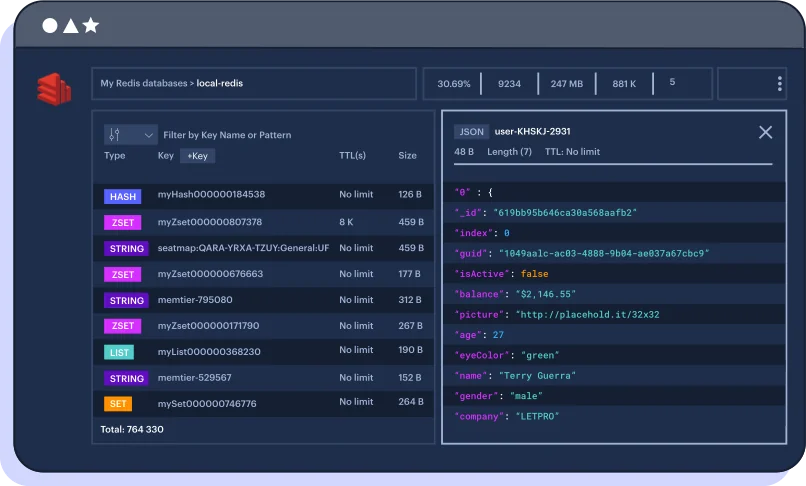Click the seatmap:QARA-YRXA-TZUY string key

(x=243, y=248)
